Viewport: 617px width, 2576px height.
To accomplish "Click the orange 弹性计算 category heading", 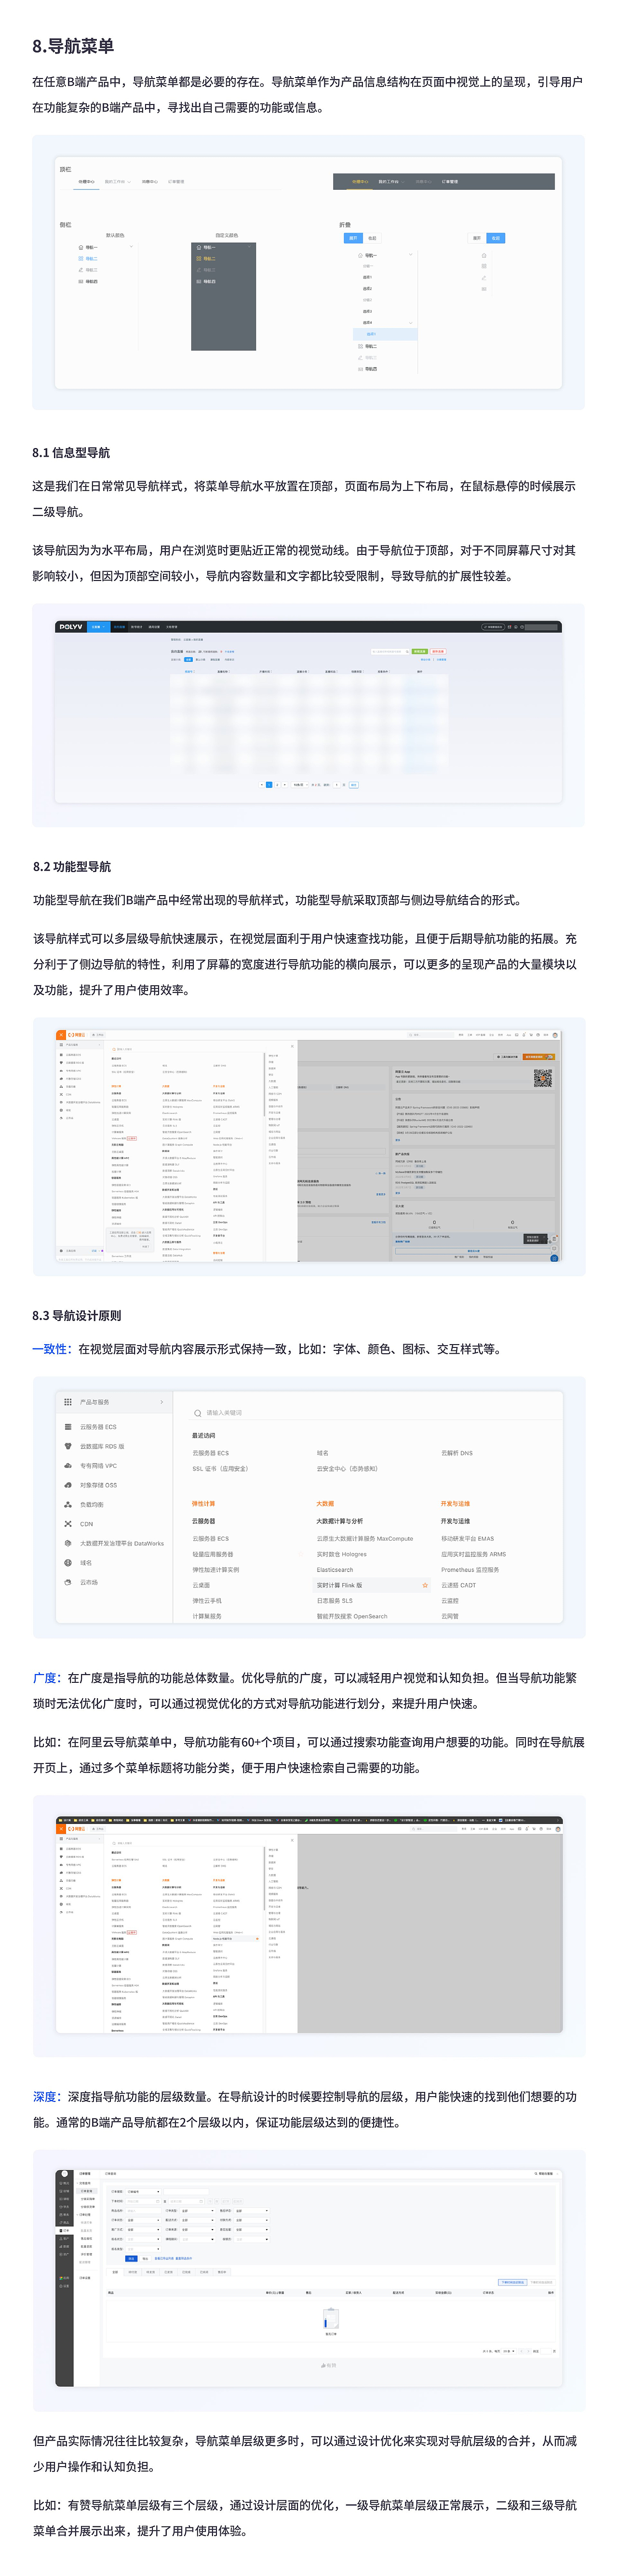I will point(203,1503).
